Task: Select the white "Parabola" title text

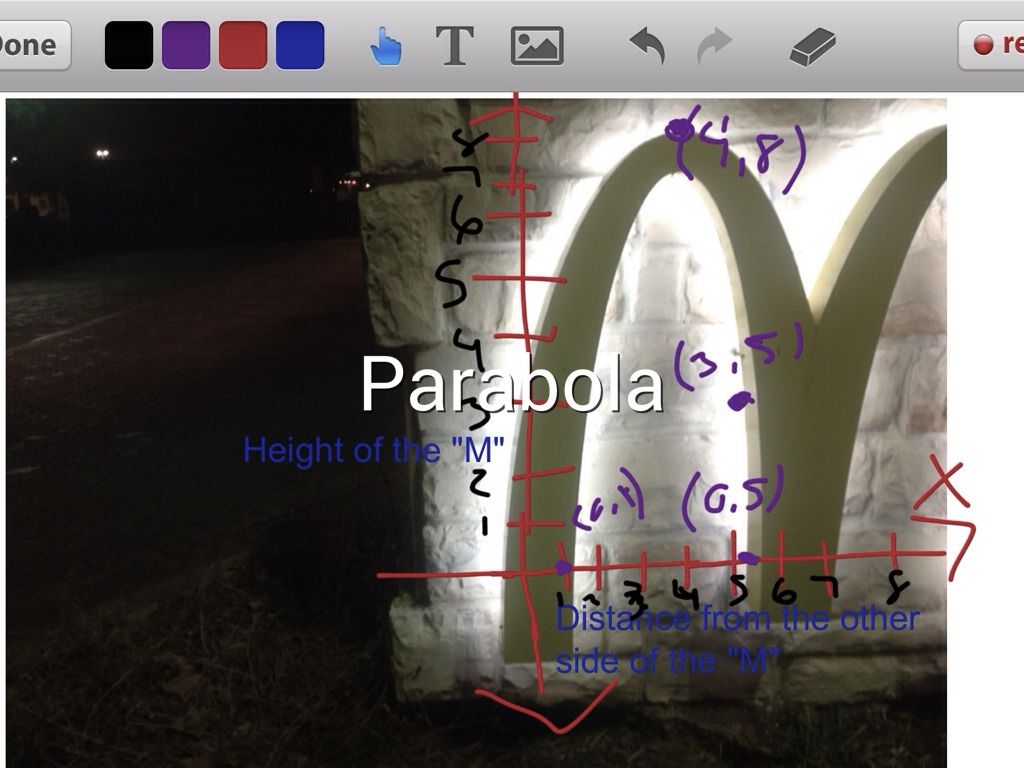Action: point(511,385)
